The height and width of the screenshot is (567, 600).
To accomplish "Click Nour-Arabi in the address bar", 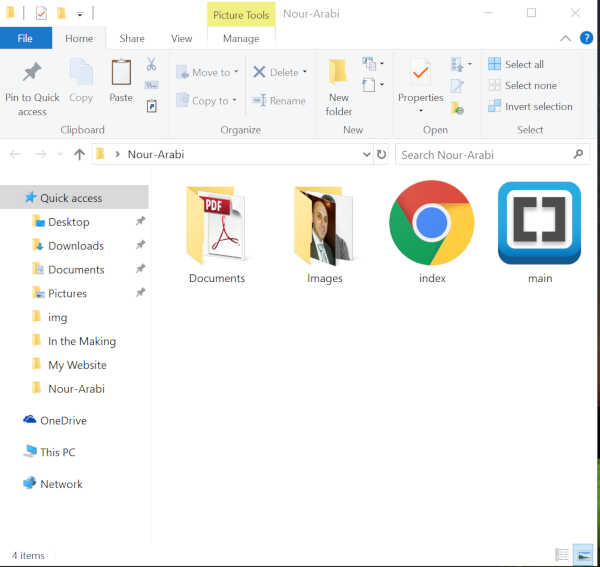I will [x=156, y=154].
